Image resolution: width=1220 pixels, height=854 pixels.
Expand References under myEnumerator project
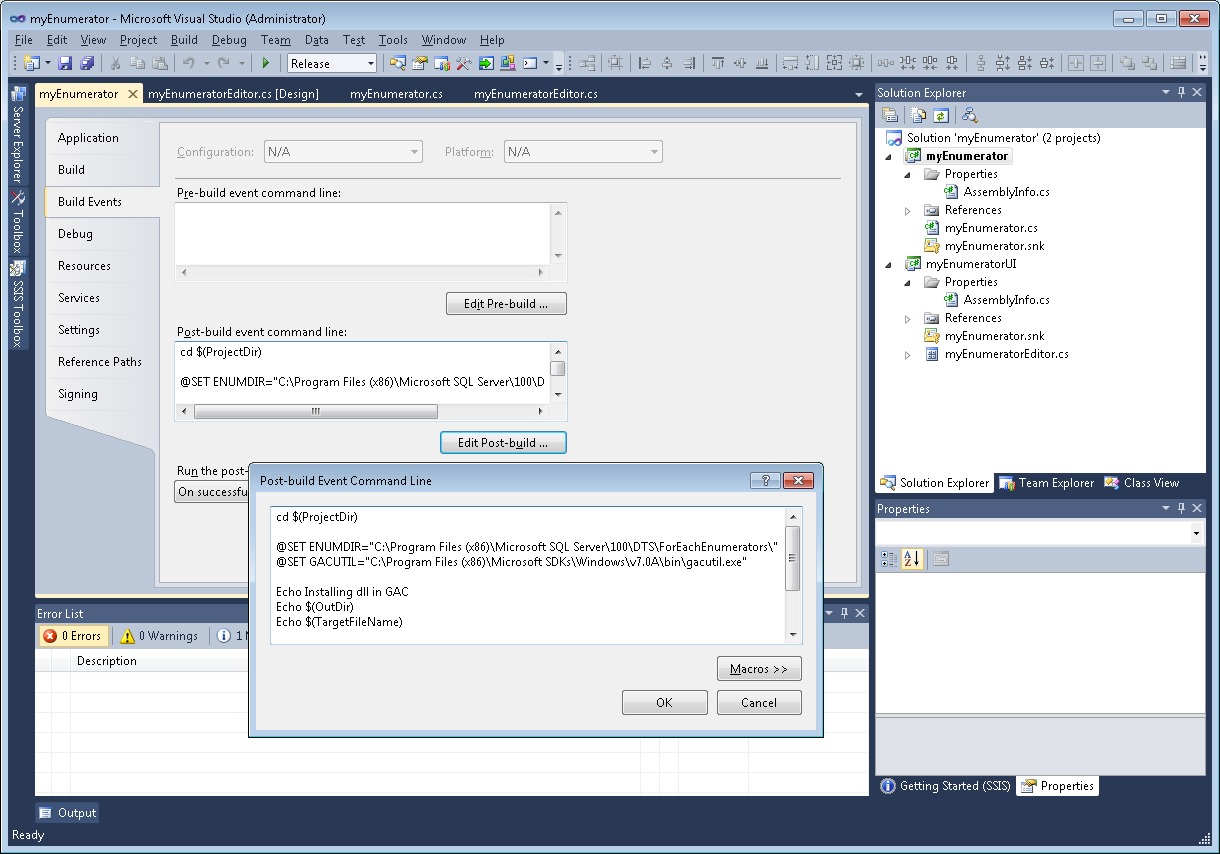tap(908, 210)
